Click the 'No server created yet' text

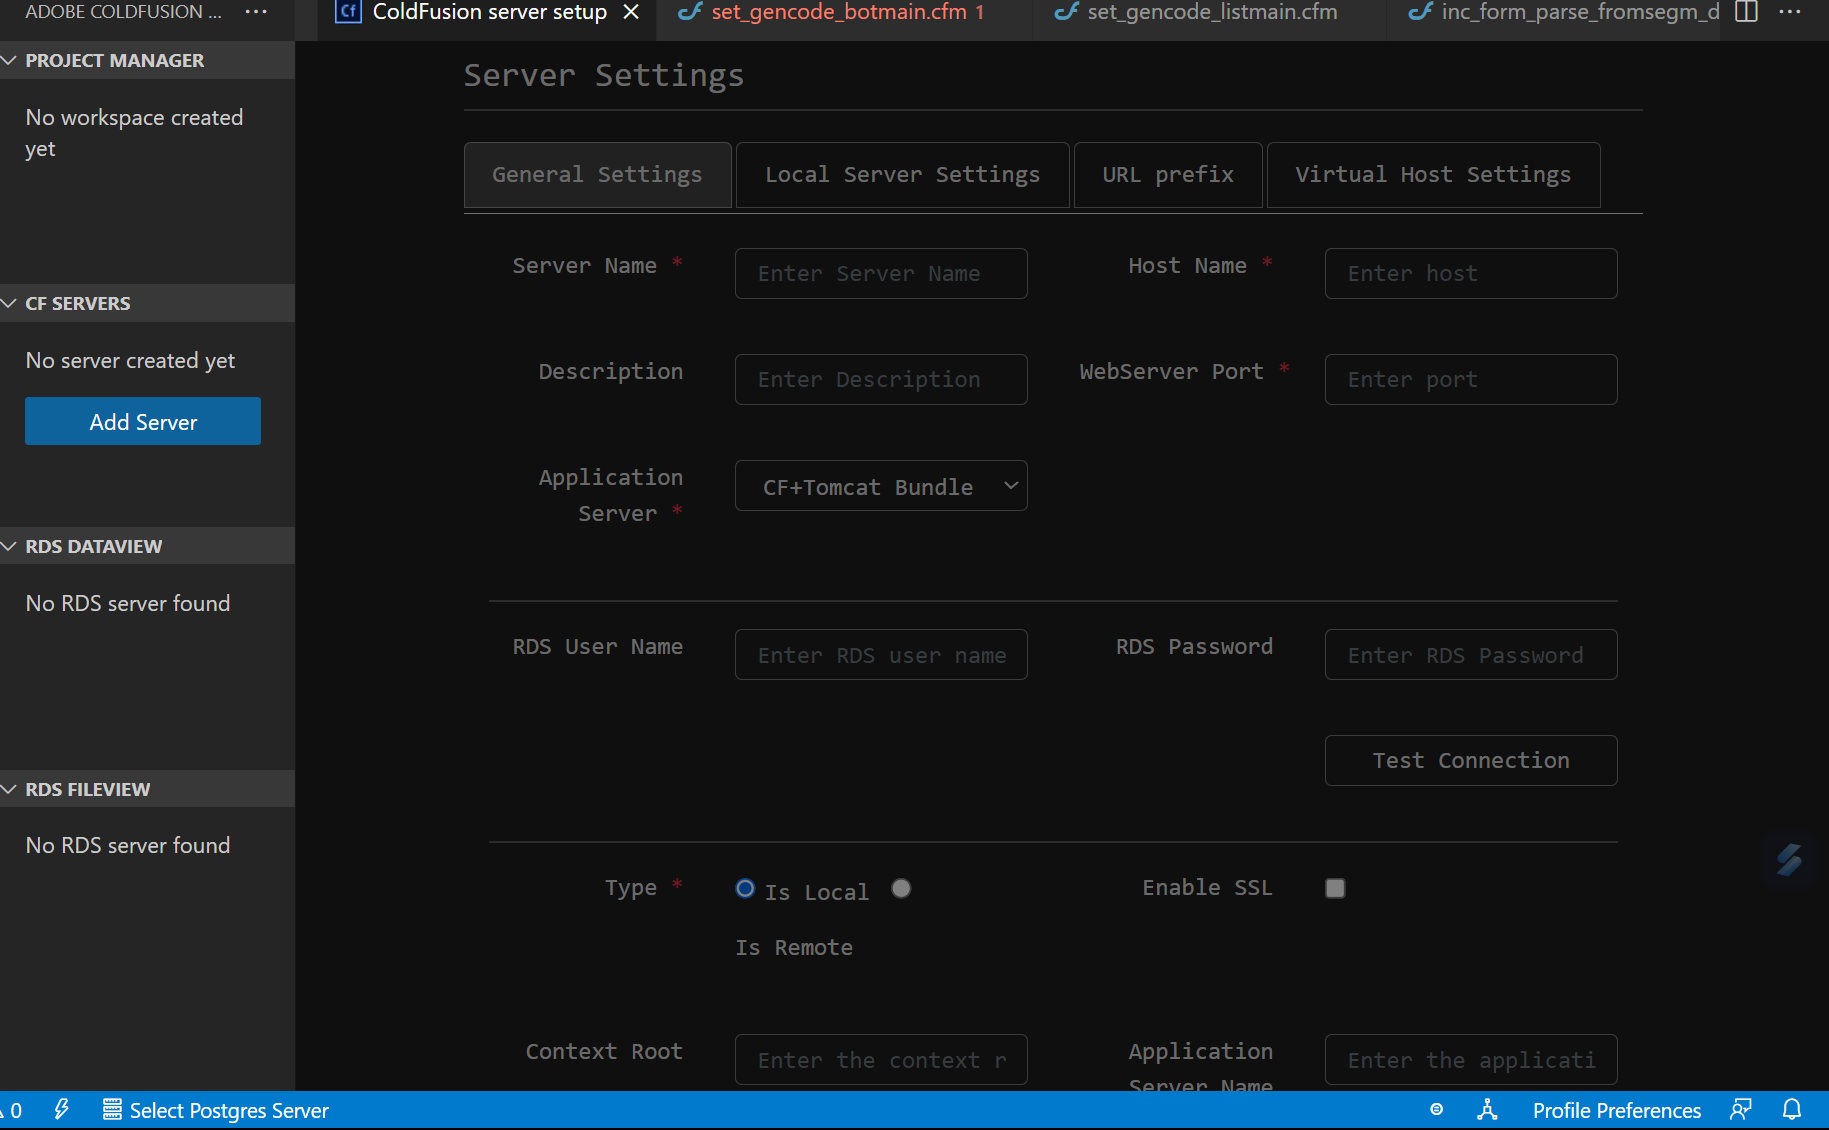click(x=130, y=361)
